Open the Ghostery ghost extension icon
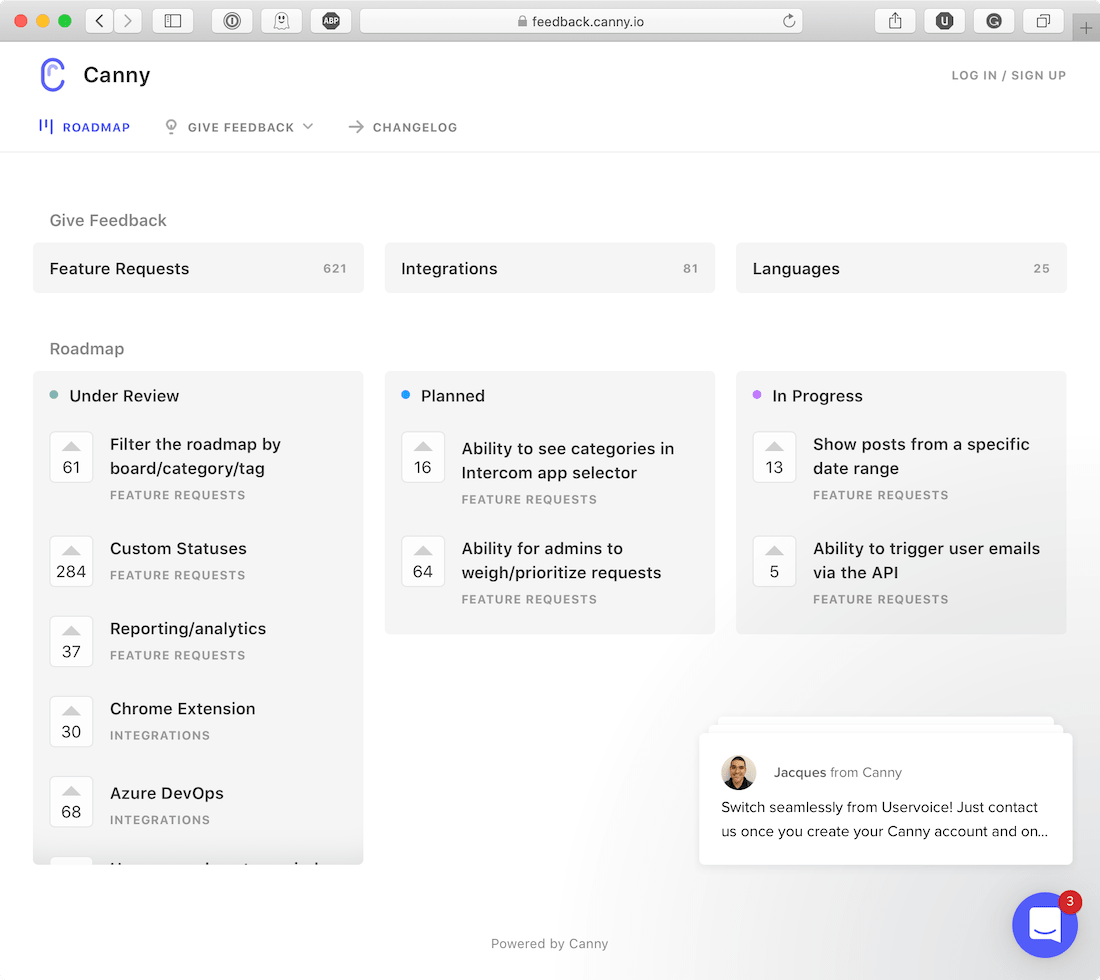Viewport: 1100px width, 980px height. pos(281,21)
